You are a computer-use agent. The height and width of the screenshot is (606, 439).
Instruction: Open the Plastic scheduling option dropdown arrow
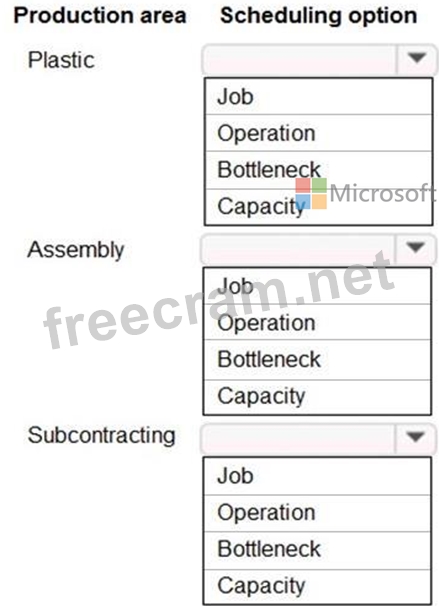417,59
